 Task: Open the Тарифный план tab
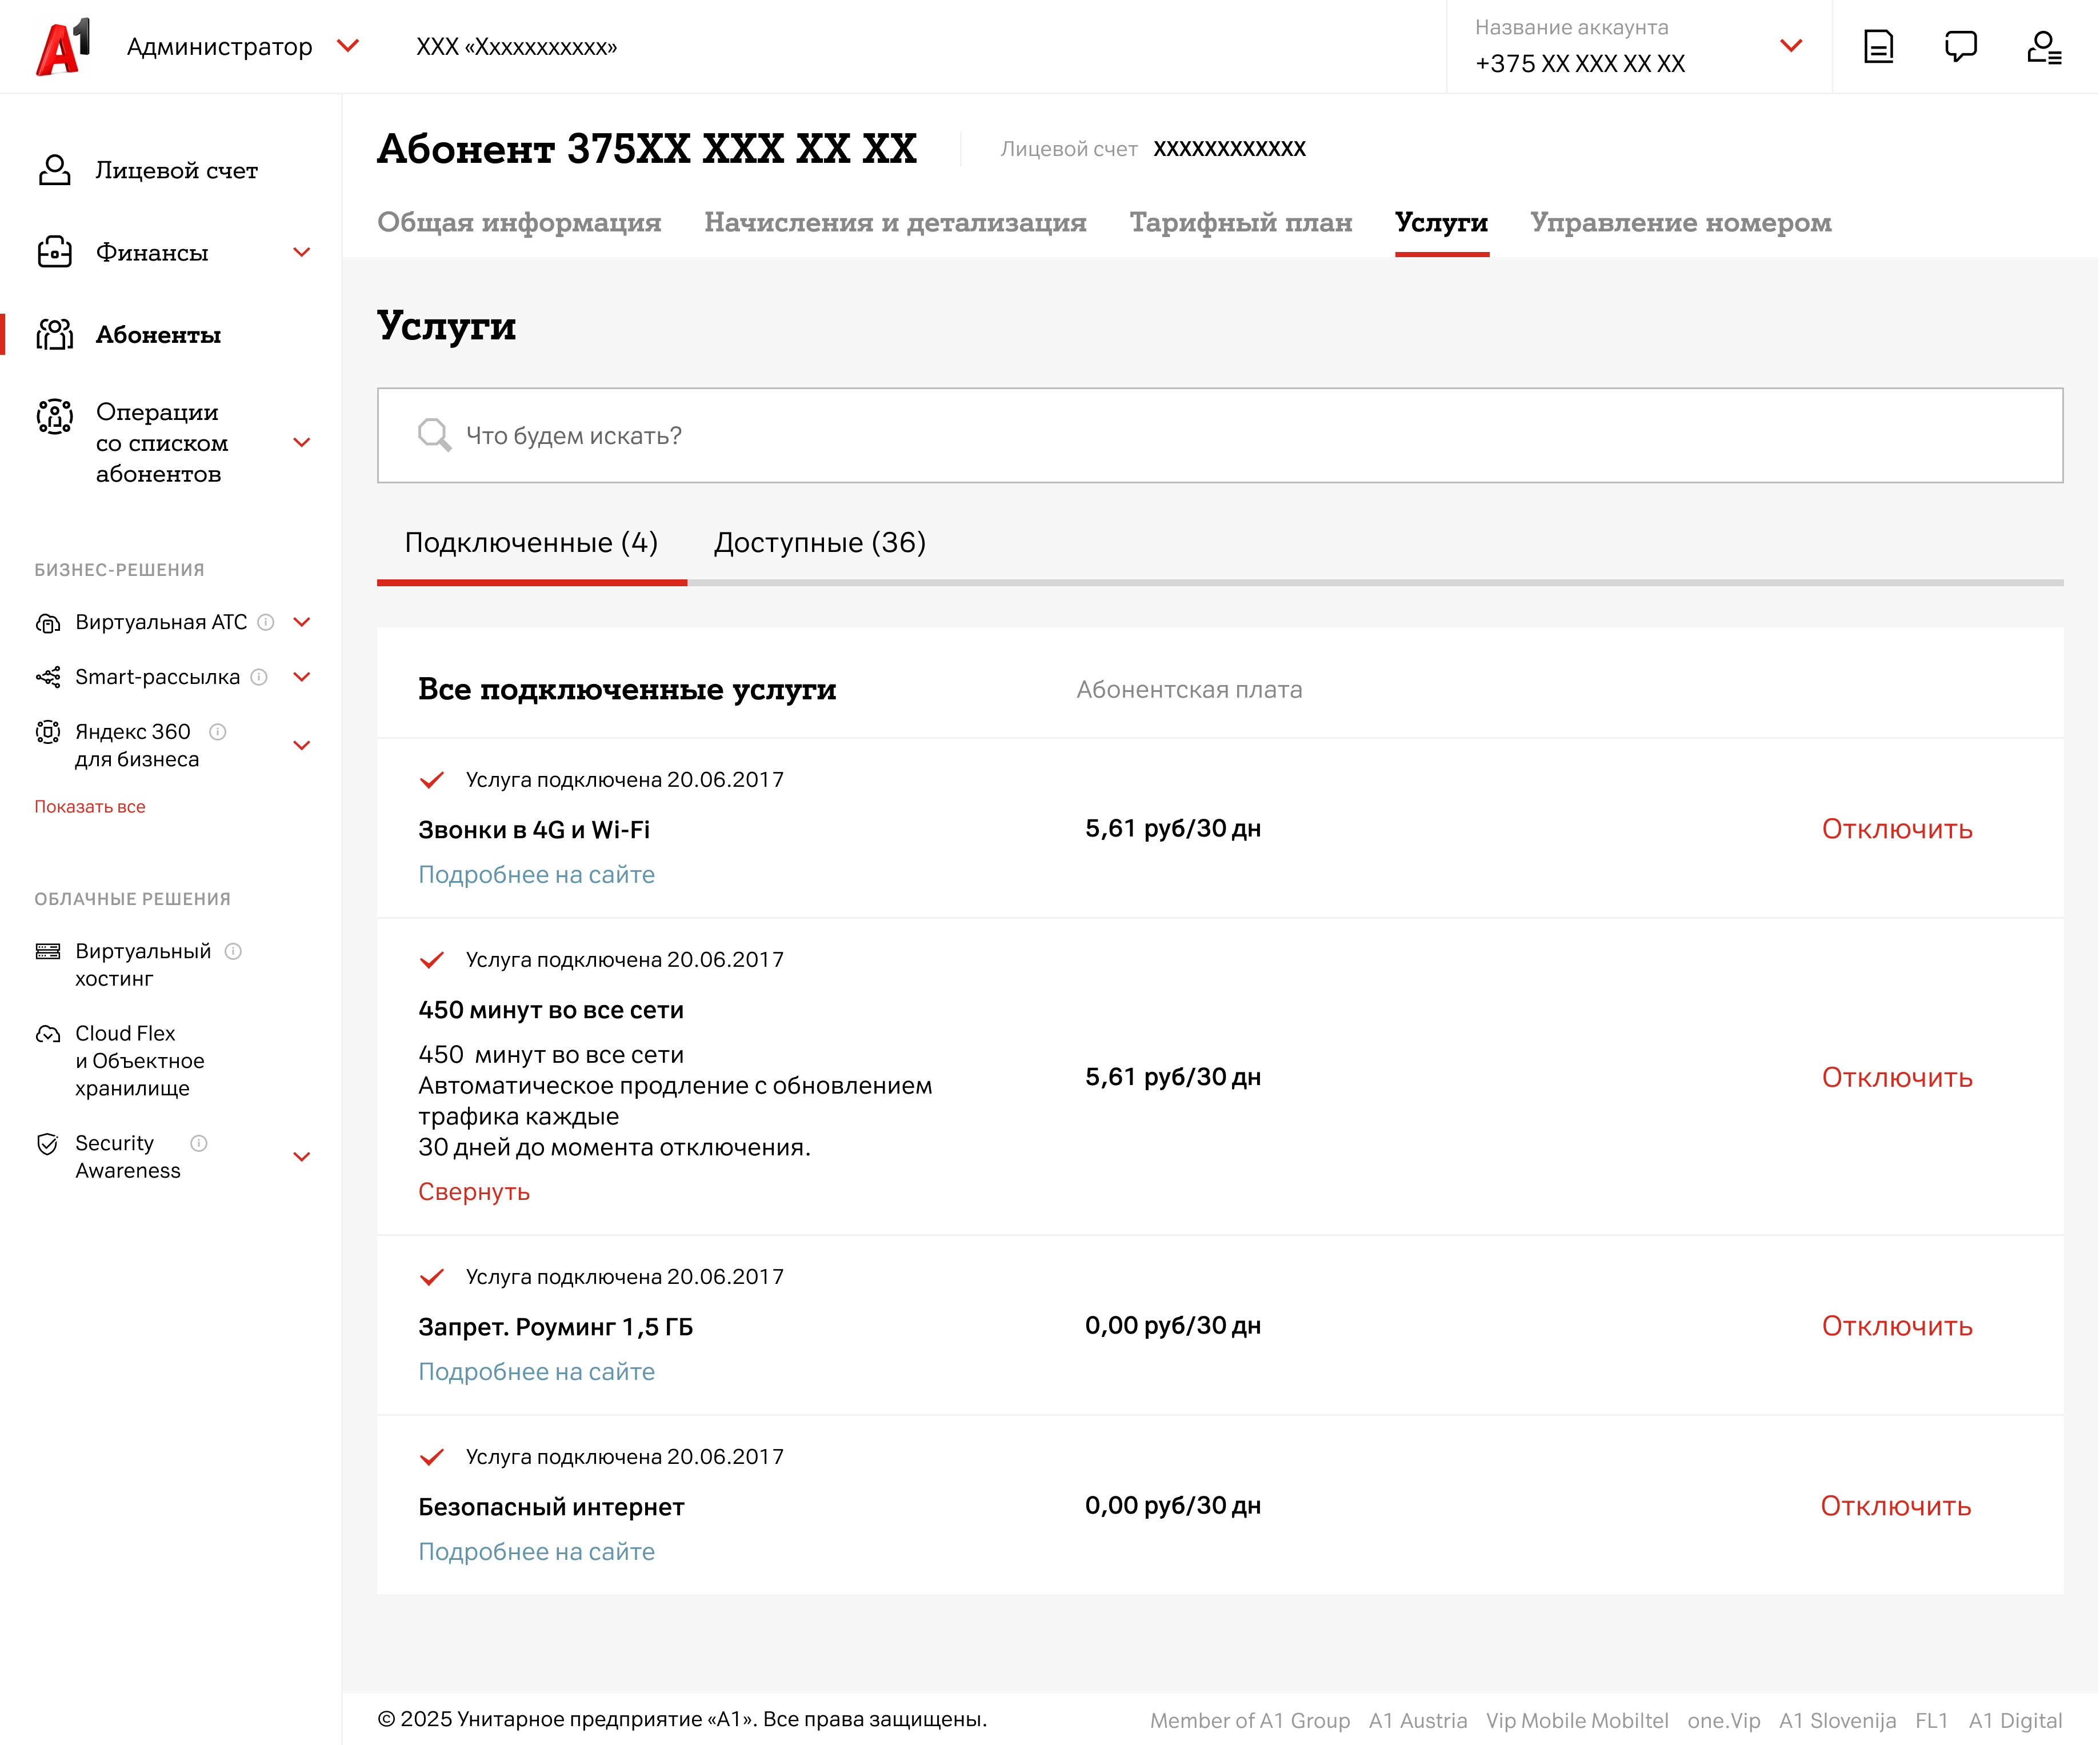tap(1240, 222)
